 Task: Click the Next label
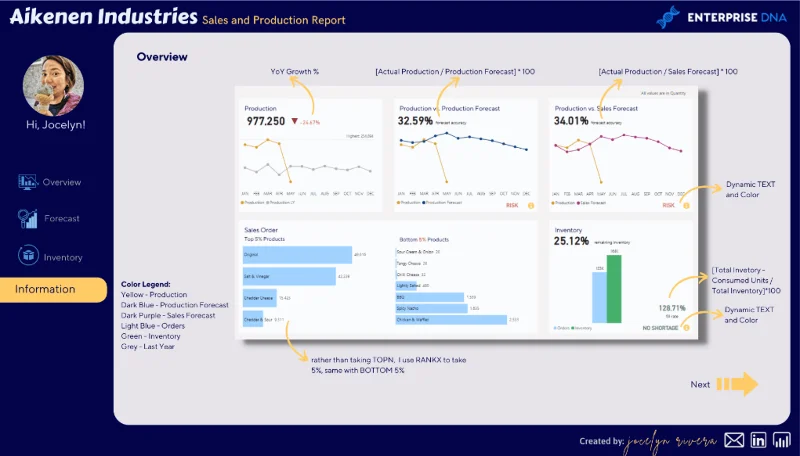coord(700,385)
